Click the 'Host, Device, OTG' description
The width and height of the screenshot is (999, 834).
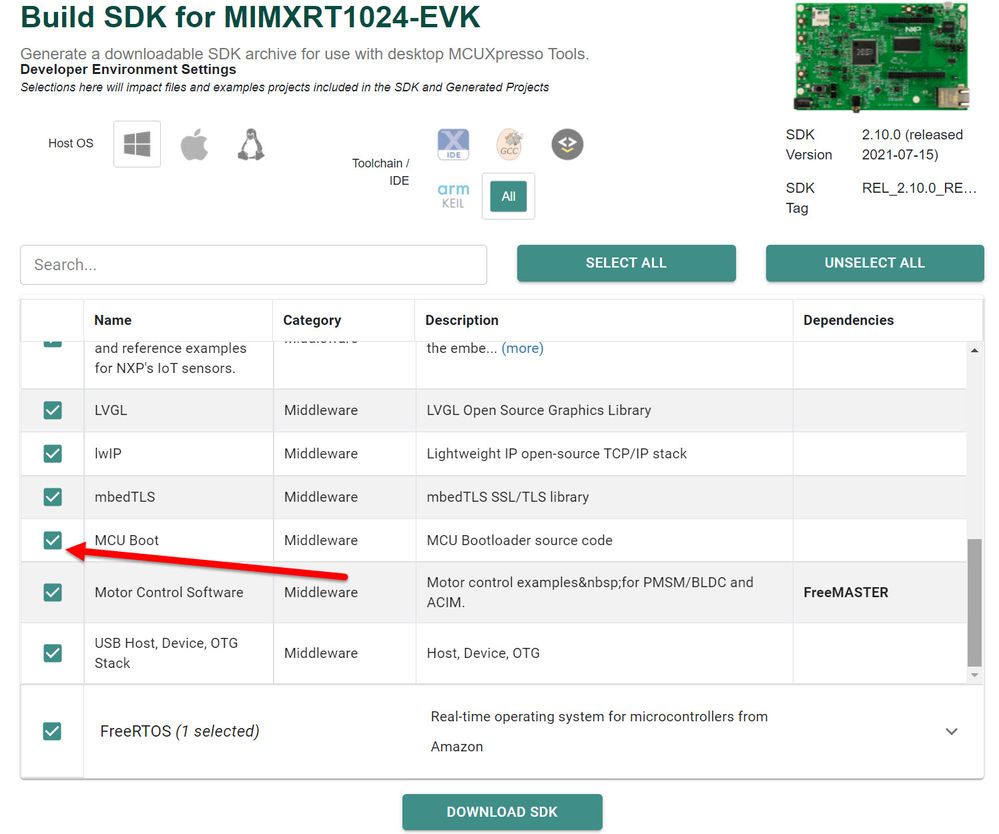click(483, 653)
